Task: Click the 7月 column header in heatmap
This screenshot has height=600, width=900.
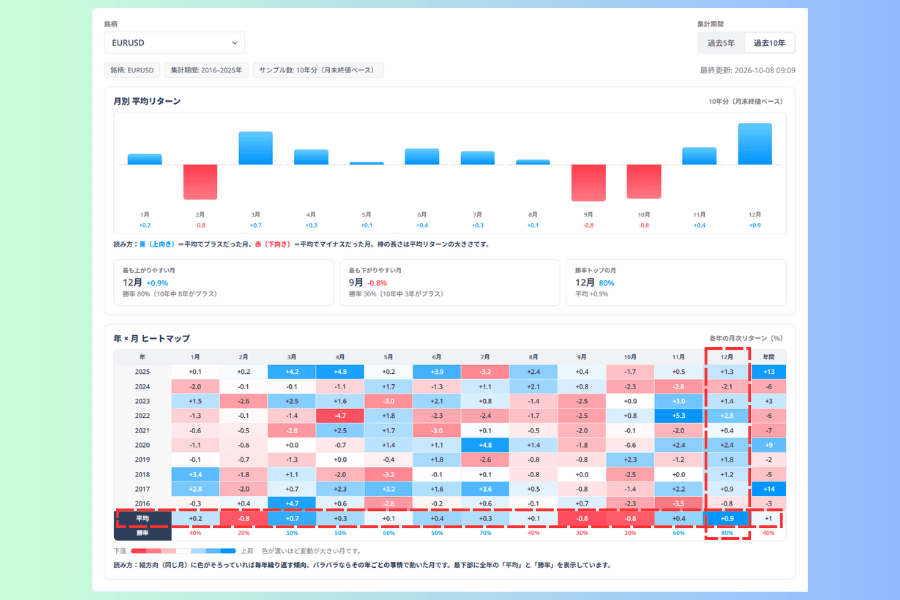Action: pos(485,357)
